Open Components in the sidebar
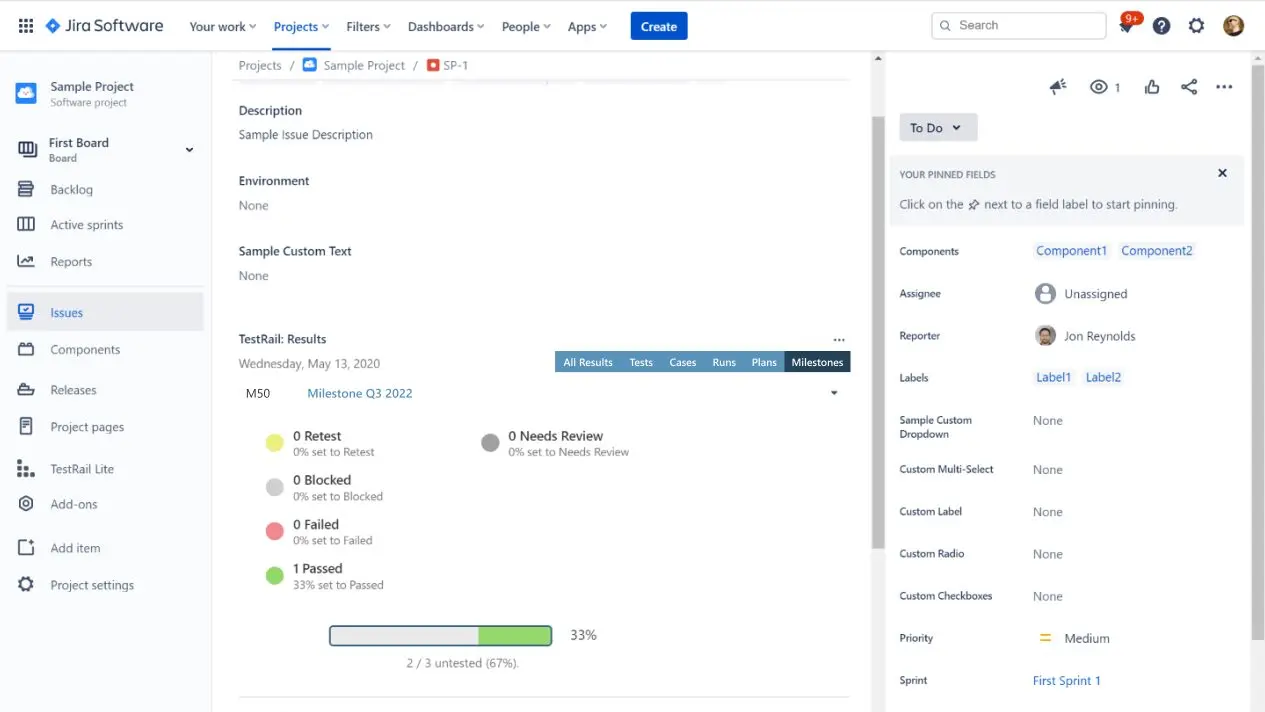The width and height of the screenshot is (1265, 712). tap(105, 350)
